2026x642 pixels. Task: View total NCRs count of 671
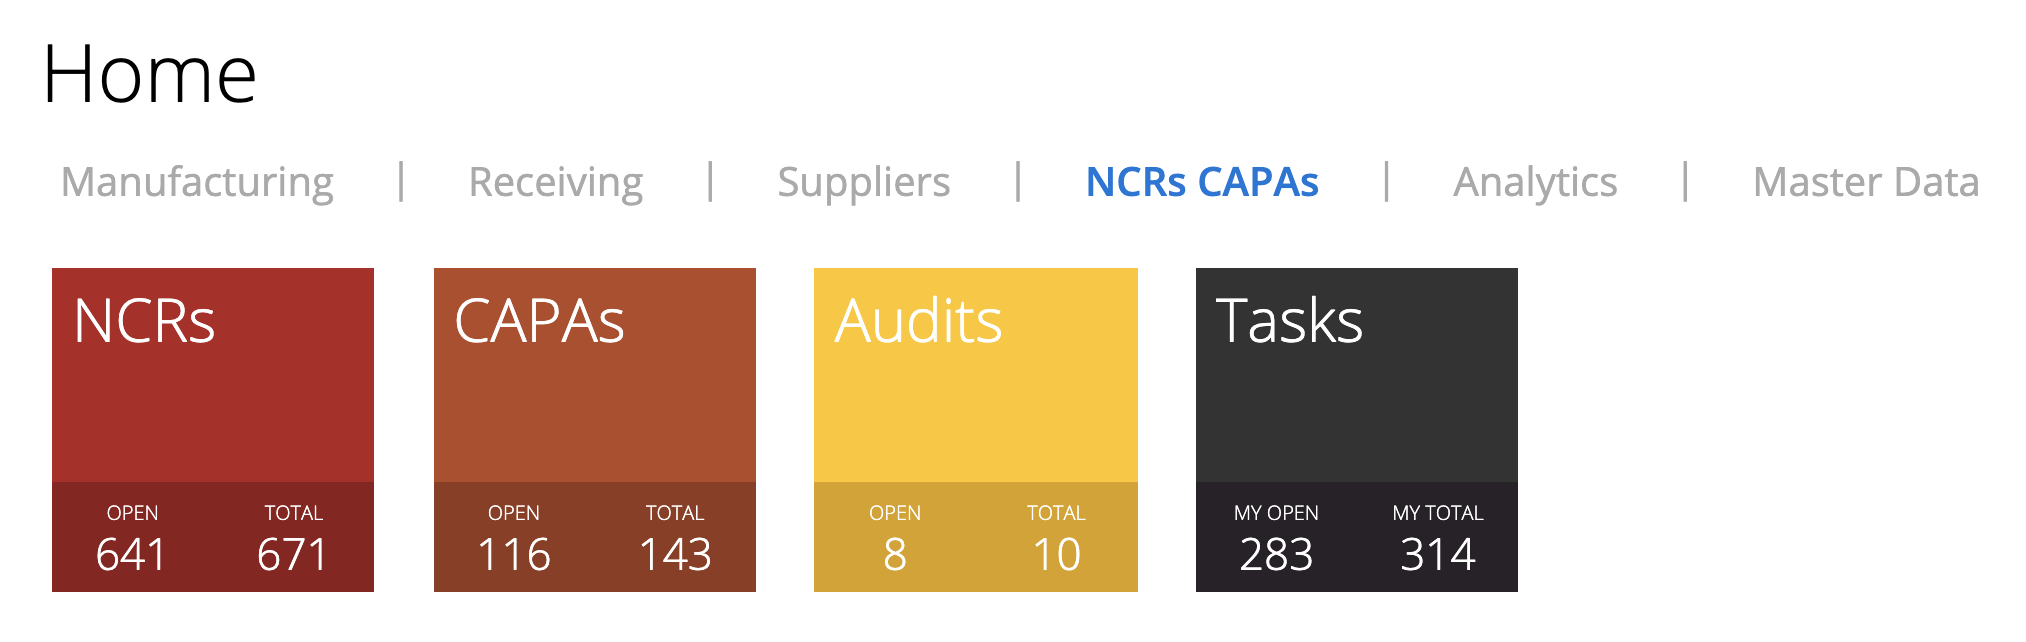293,553
